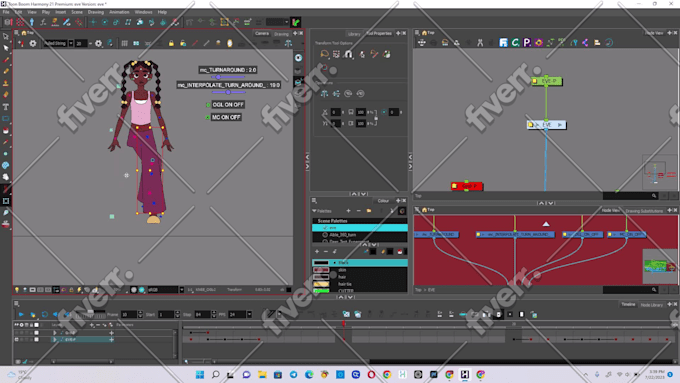This screenshot has height=383, width=680.
Task: Click the function curve icon in top toolbar
Action: pyautogui.click(x=43, y=22)
